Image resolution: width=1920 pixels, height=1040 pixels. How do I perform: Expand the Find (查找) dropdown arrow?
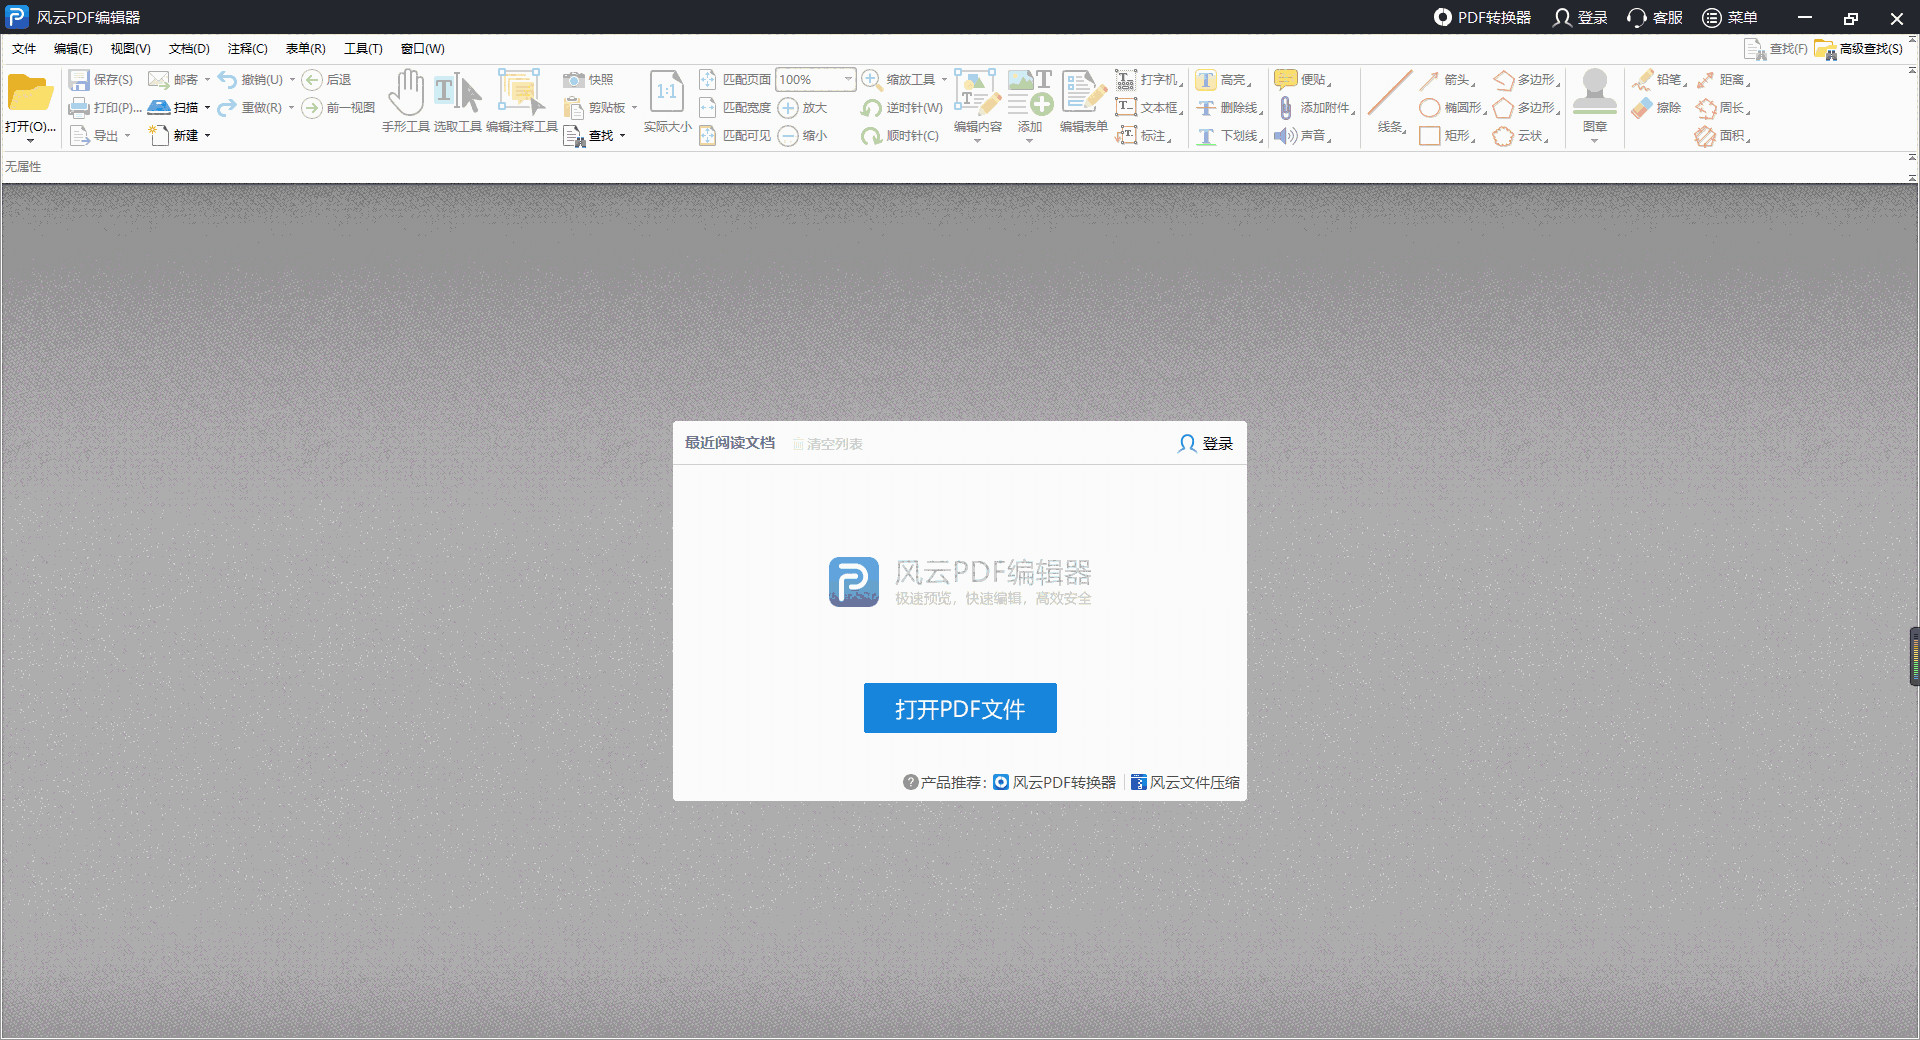tap(623, 136)
